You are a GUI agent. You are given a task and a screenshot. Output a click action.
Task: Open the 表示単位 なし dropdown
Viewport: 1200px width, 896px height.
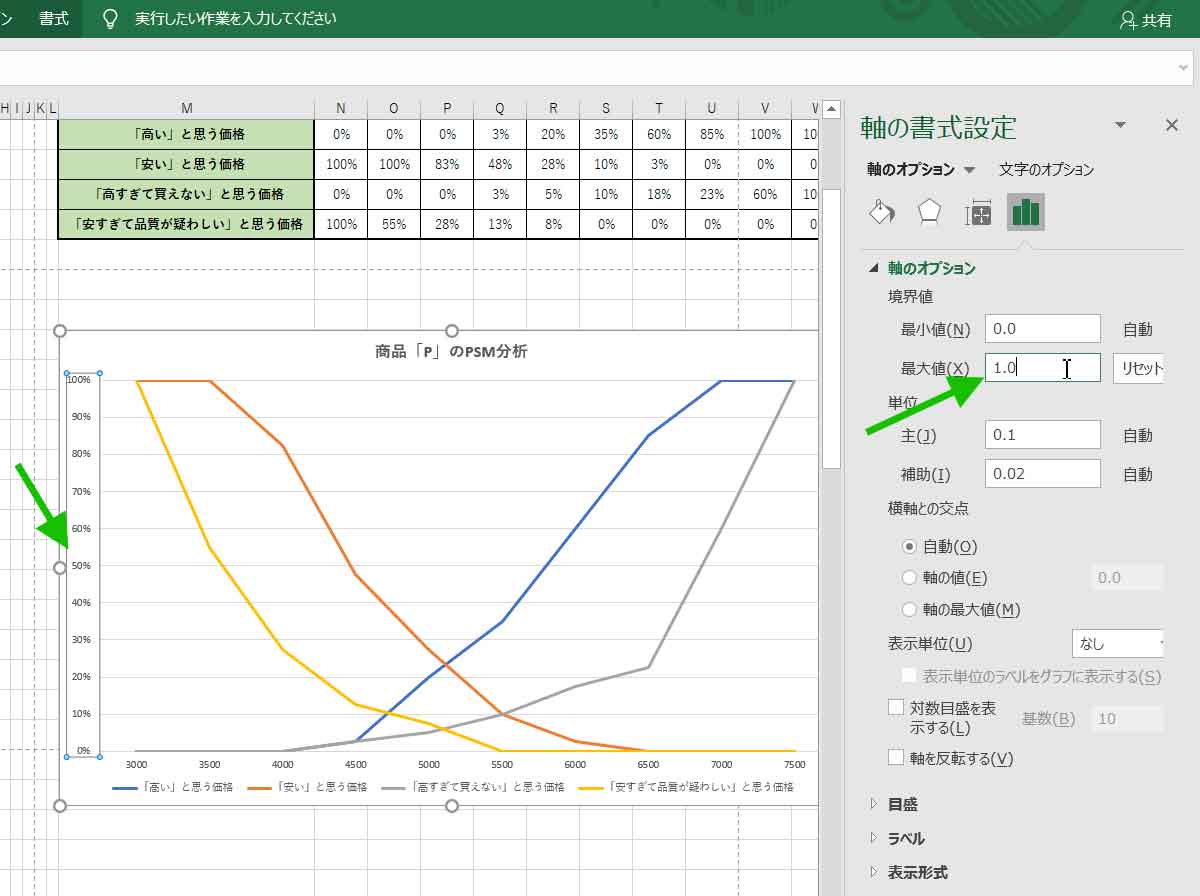click(1118, 644)
